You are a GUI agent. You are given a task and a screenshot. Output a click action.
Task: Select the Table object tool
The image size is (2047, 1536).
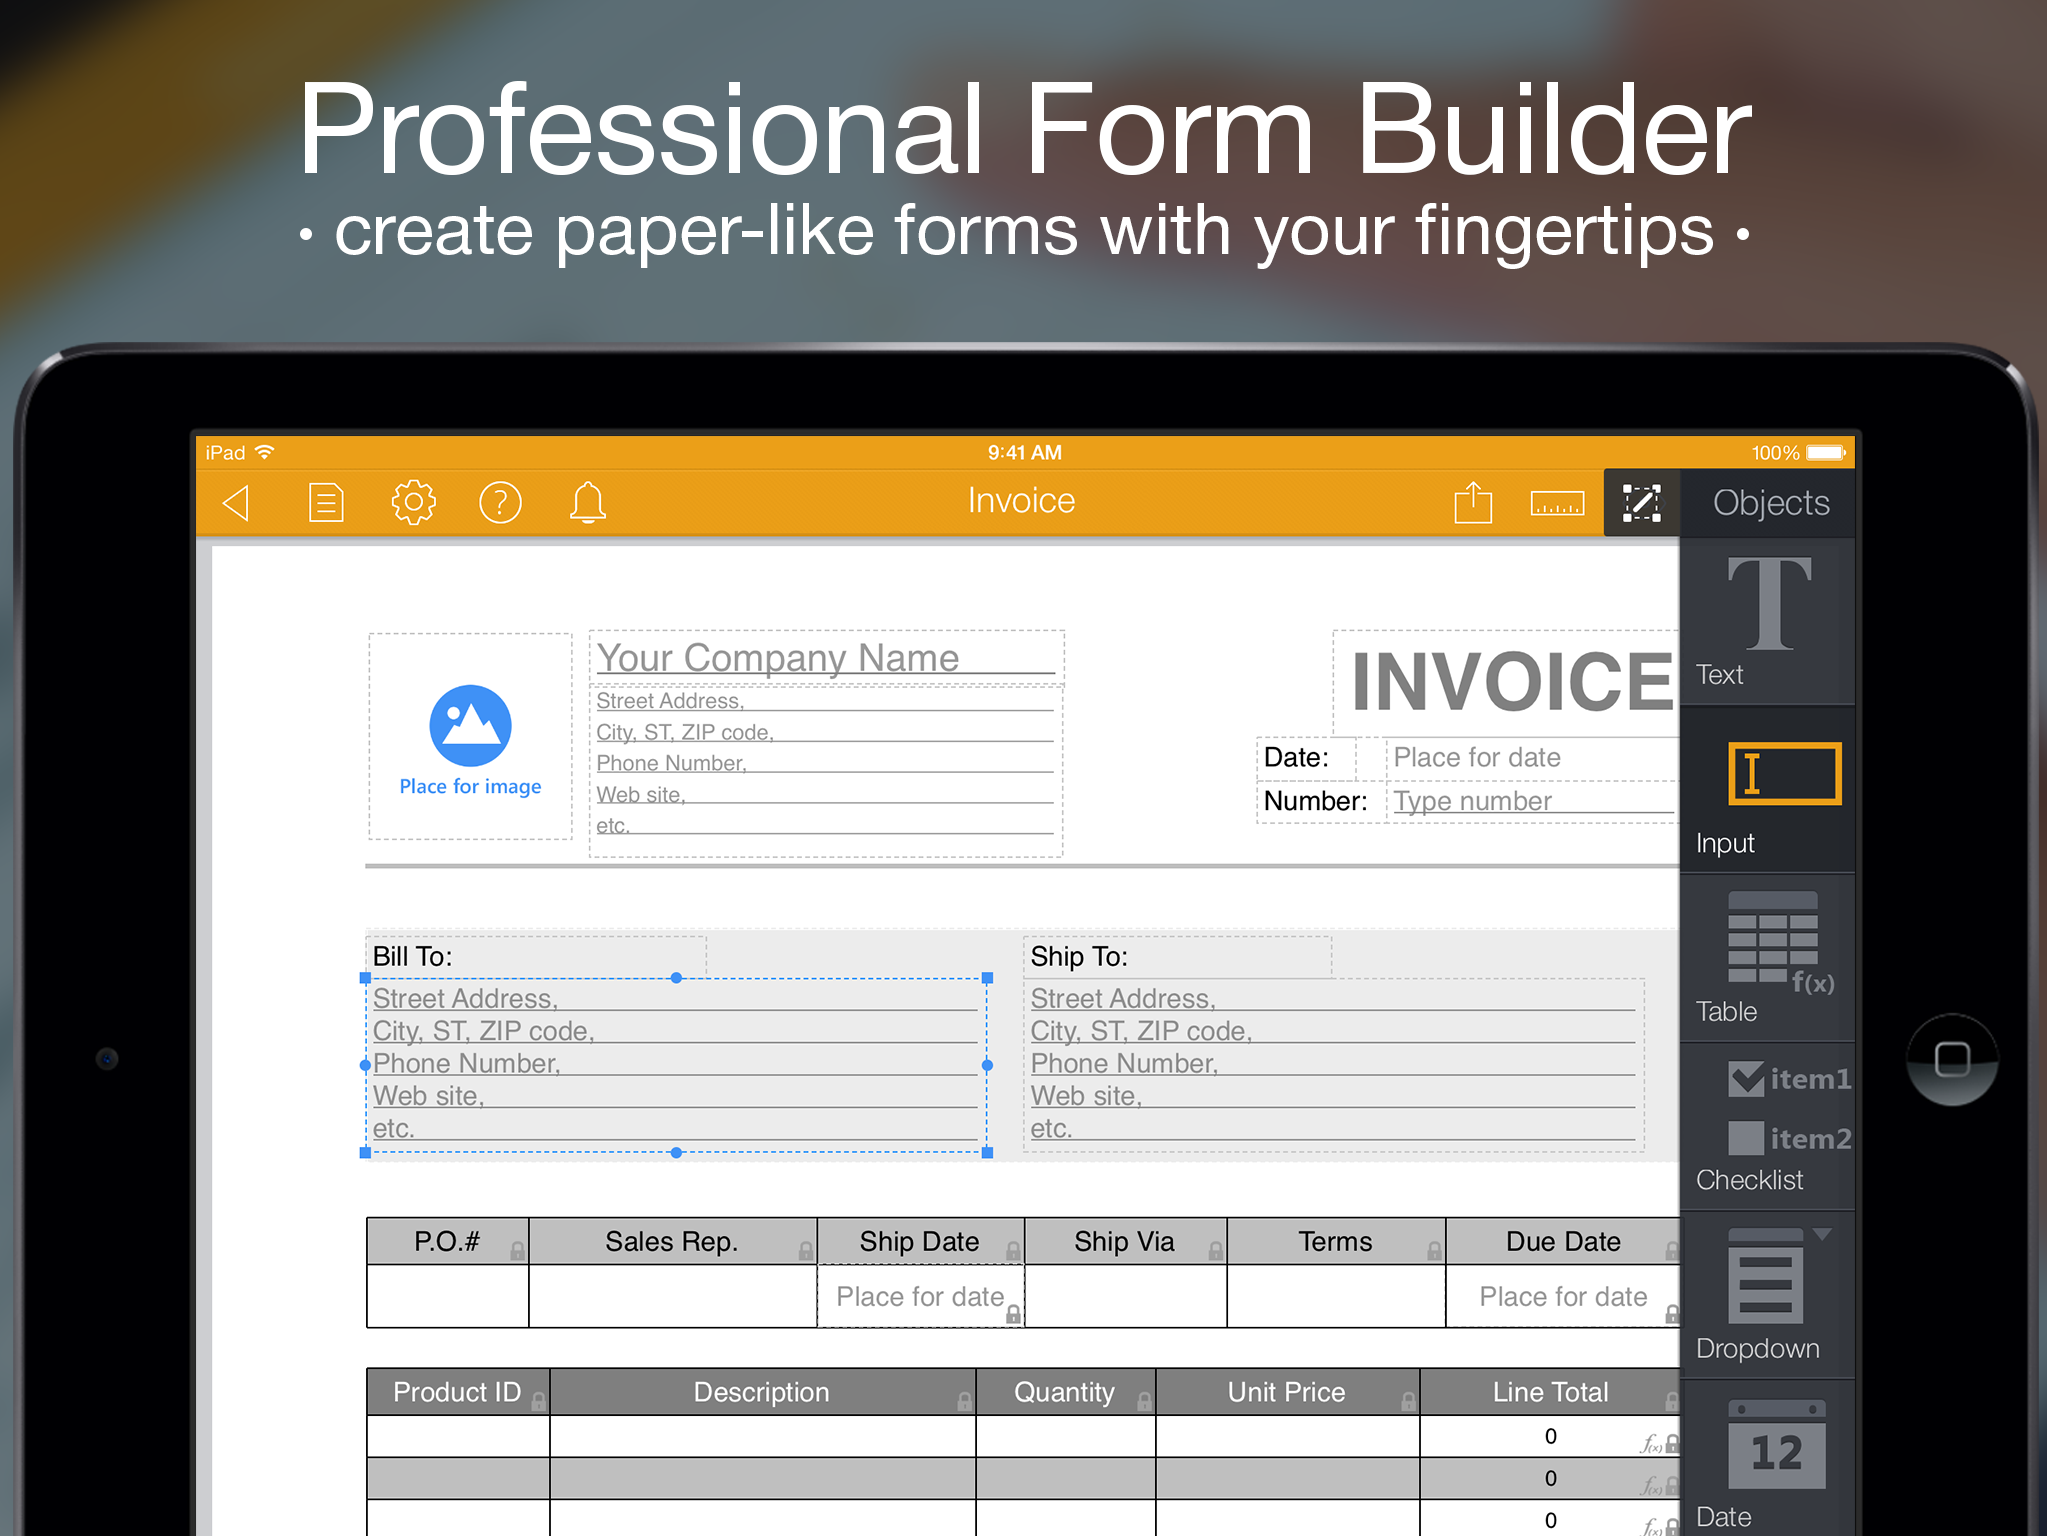1767,959
